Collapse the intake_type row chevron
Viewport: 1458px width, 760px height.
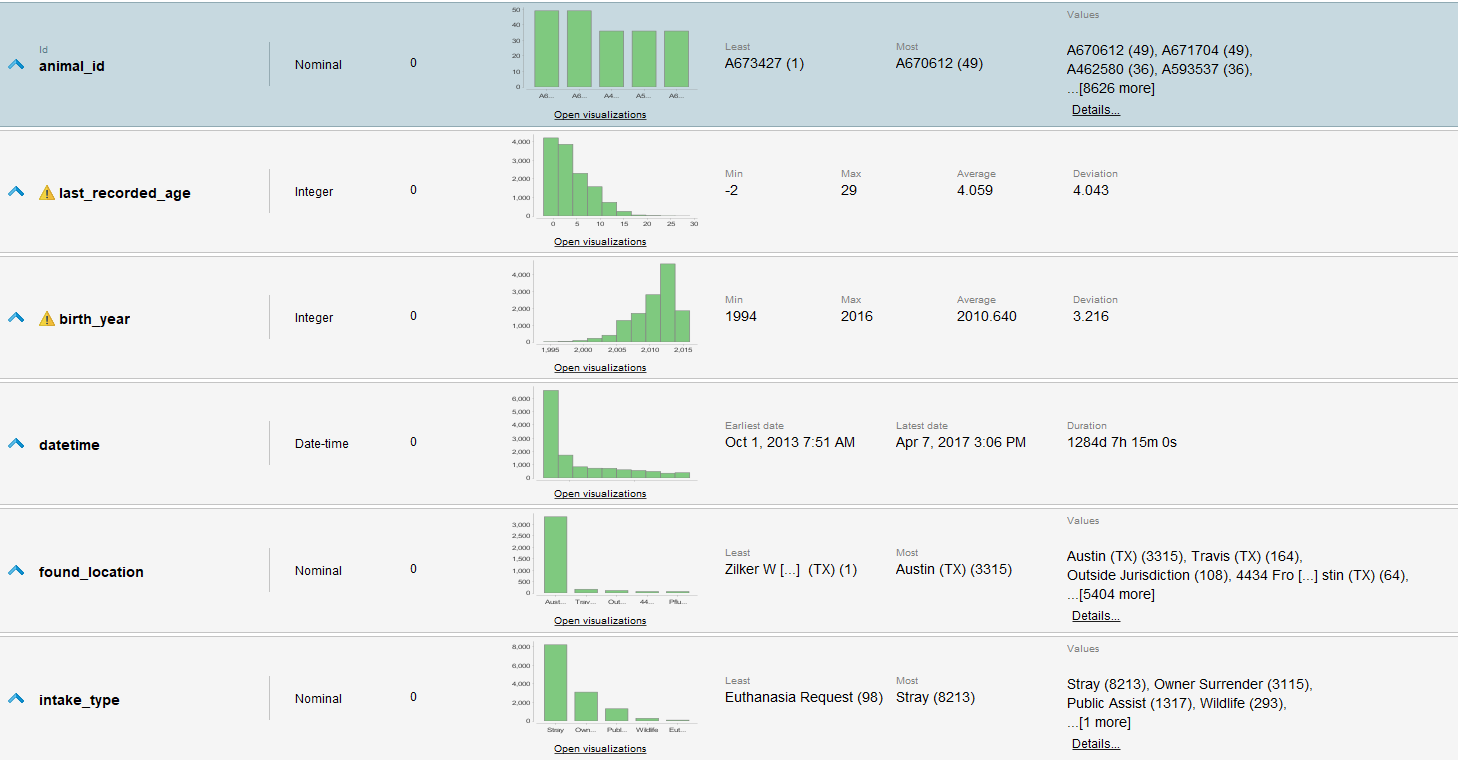click(x=16, y=698)
